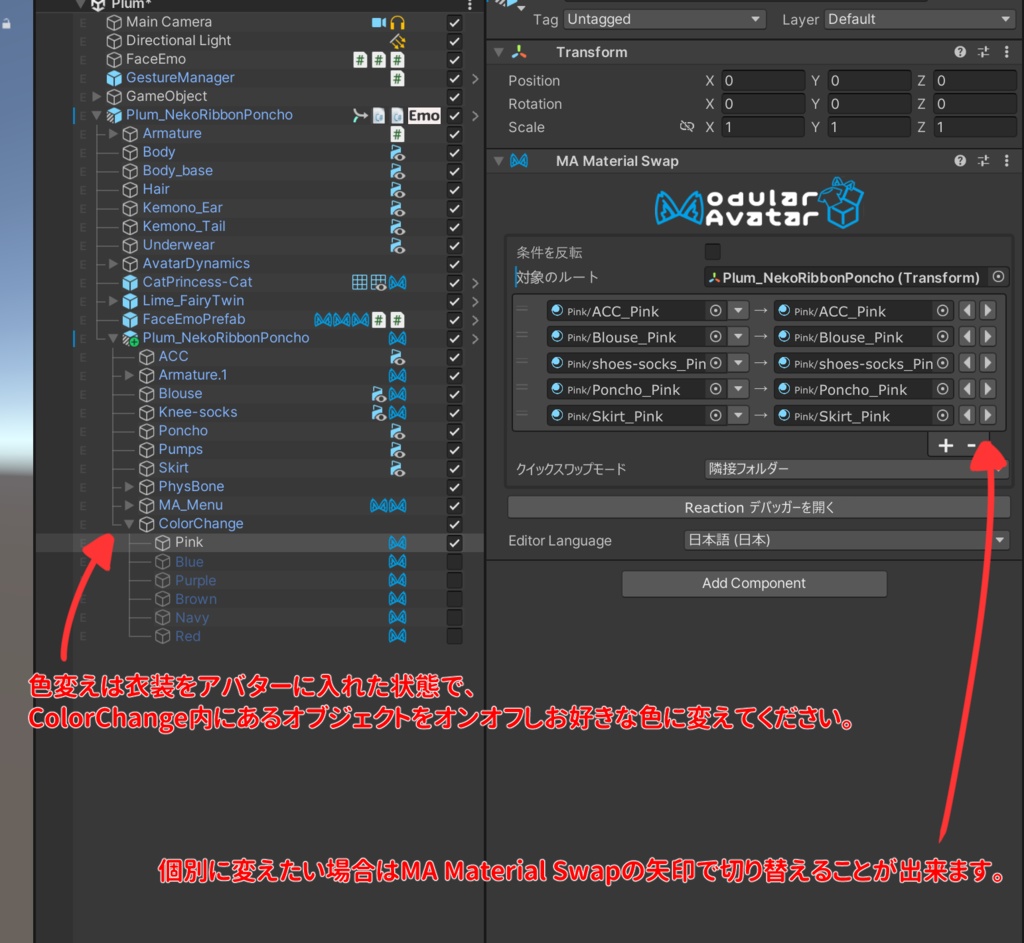The width and height of the screenshot is (1024, 943).
Task: Enable the Red color object checkbox
Action: pos(455,636)
